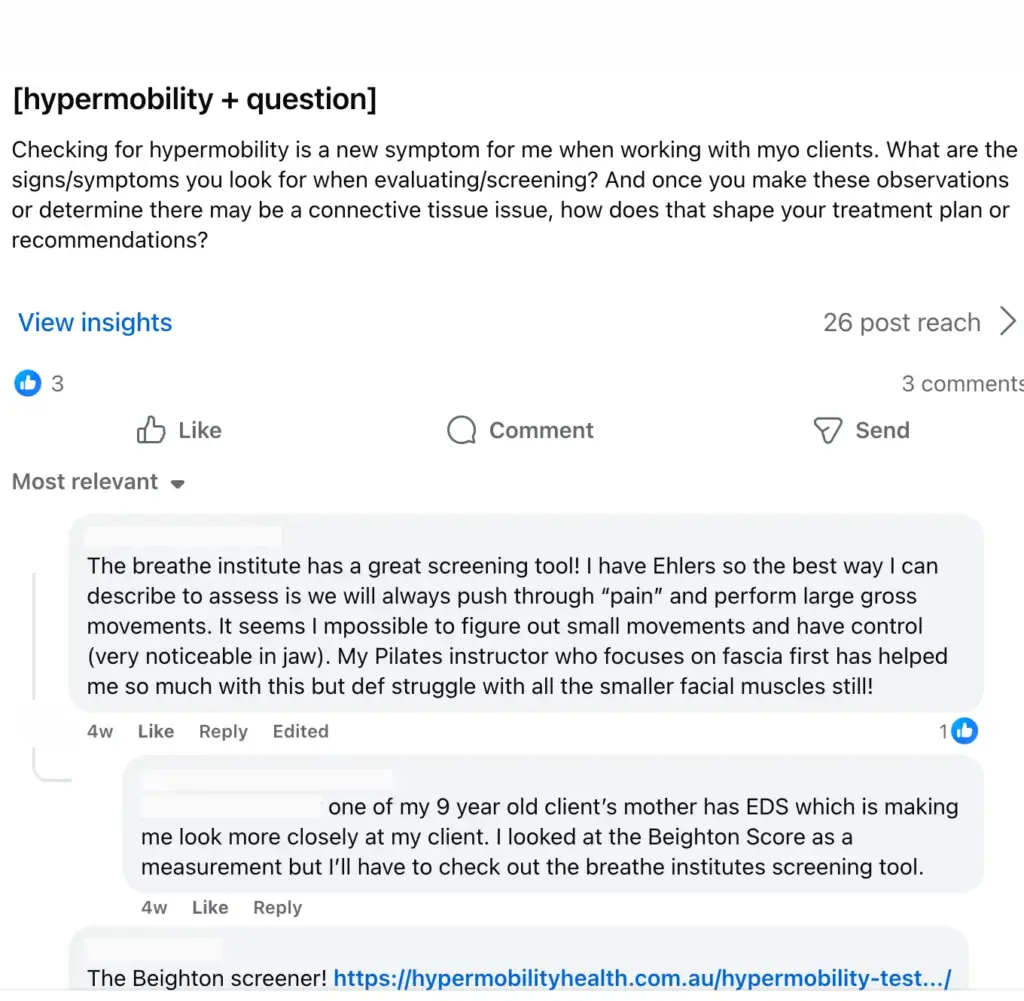This screenshot has height=1001, width=1024.
Task: Show the 3 comments count
Action: 963,384
